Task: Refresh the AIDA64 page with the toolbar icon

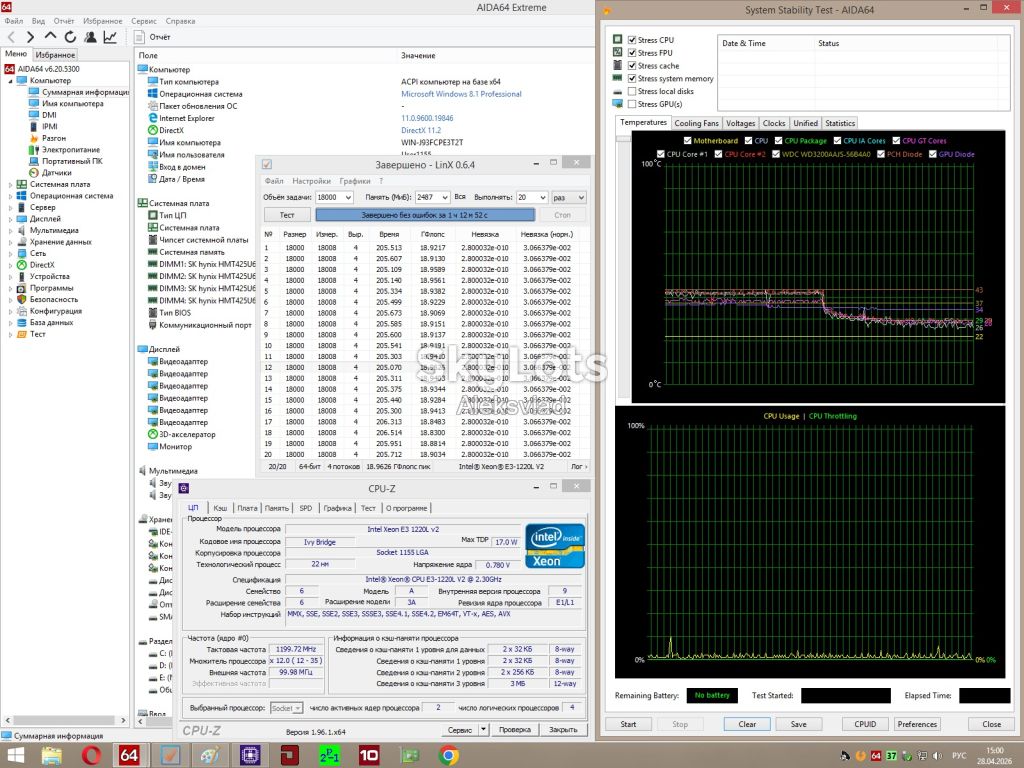Action: coord(70,37)
